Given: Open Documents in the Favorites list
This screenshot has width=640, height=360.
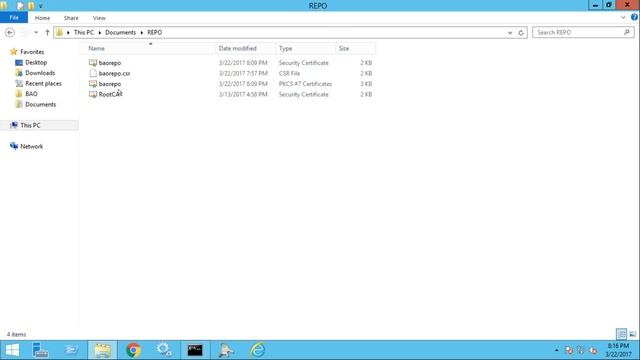Looking at the screenshot, I should [x=40, y=104].
